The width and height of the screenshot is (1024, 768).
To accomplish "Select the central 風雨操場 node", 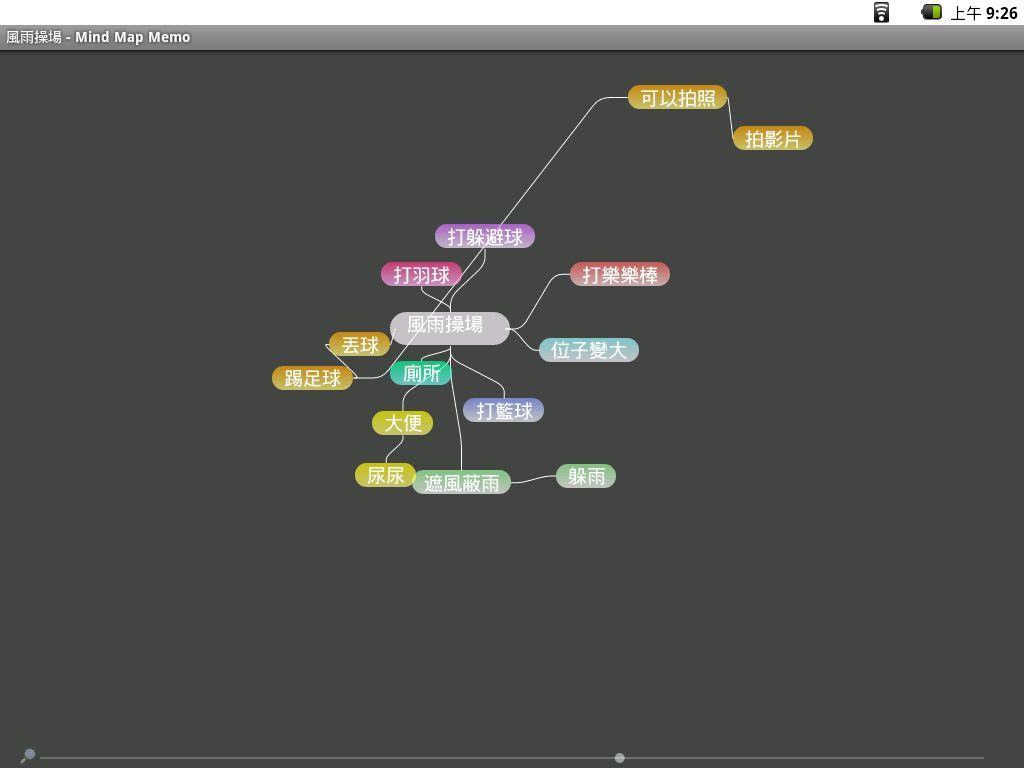I will 449,326.
